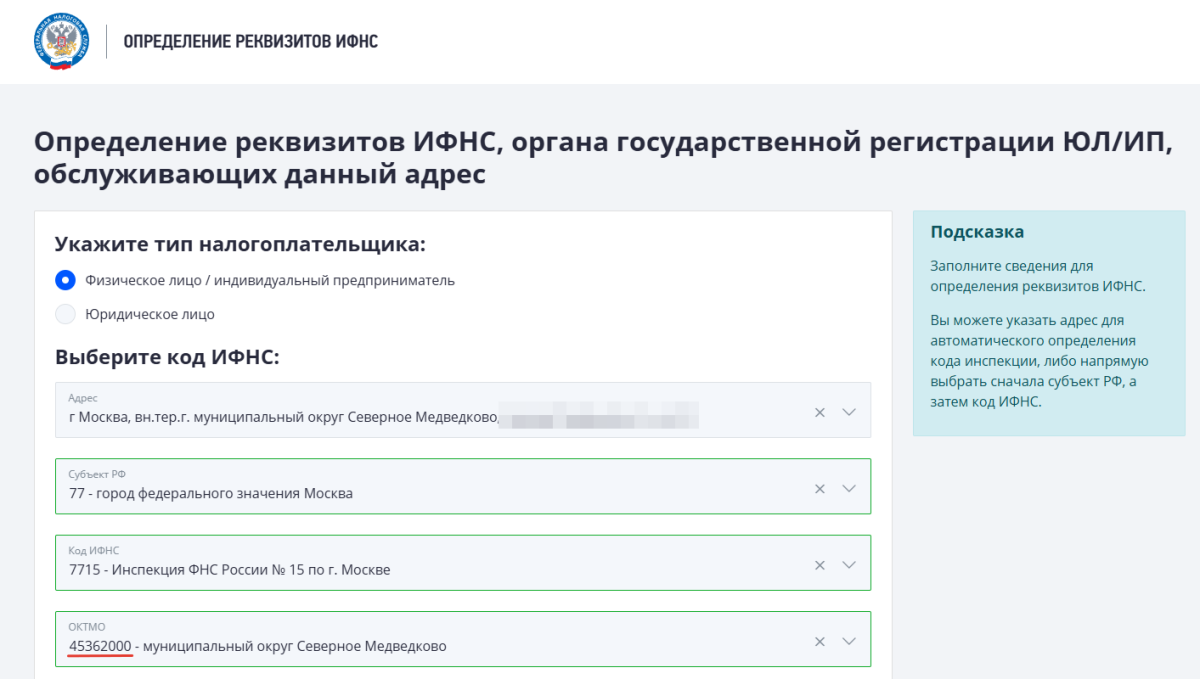The image size is (1200, 679).
Task: Click the Federal Tax Service emblem logo
Action: tap(61, 42)
